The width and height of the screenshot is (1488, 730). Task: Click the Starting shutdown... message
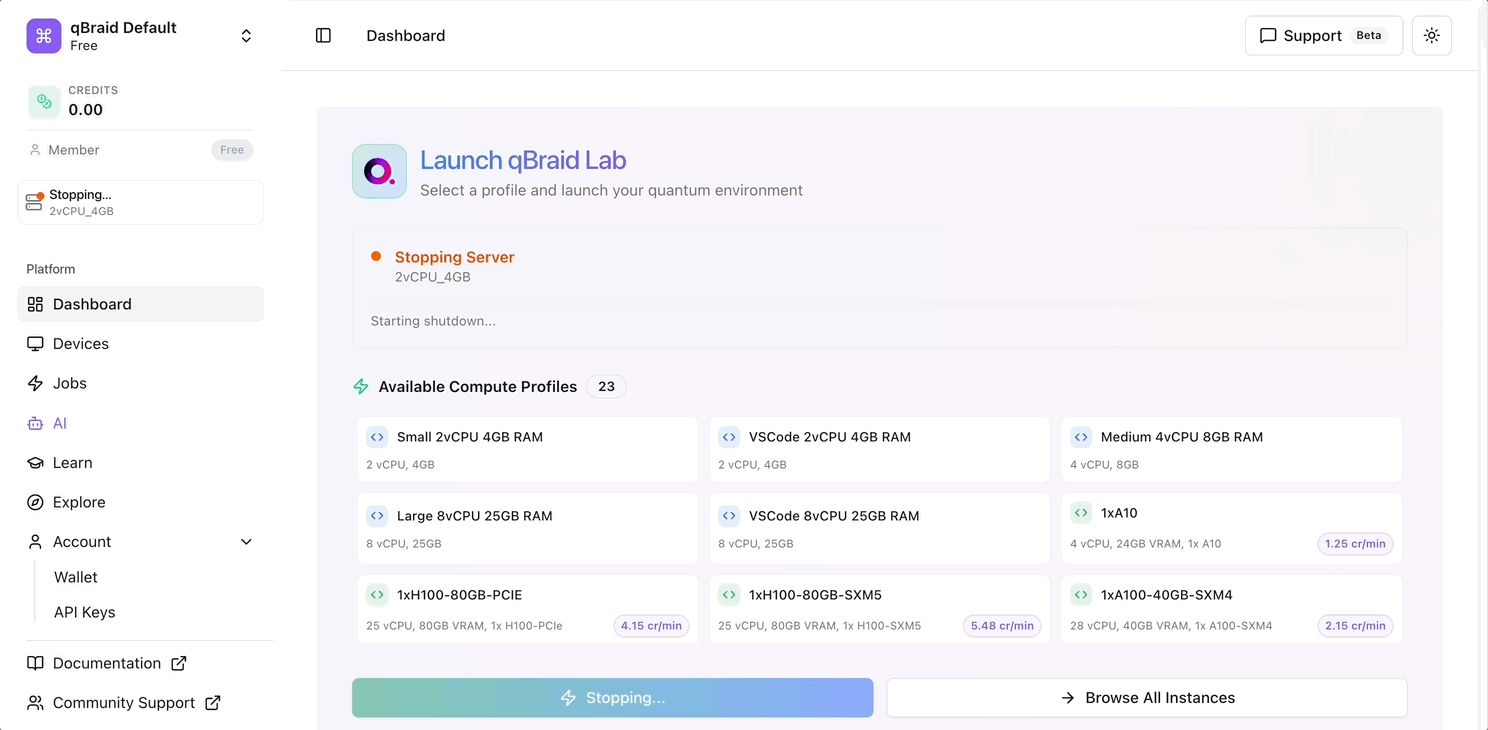point(433,321)
